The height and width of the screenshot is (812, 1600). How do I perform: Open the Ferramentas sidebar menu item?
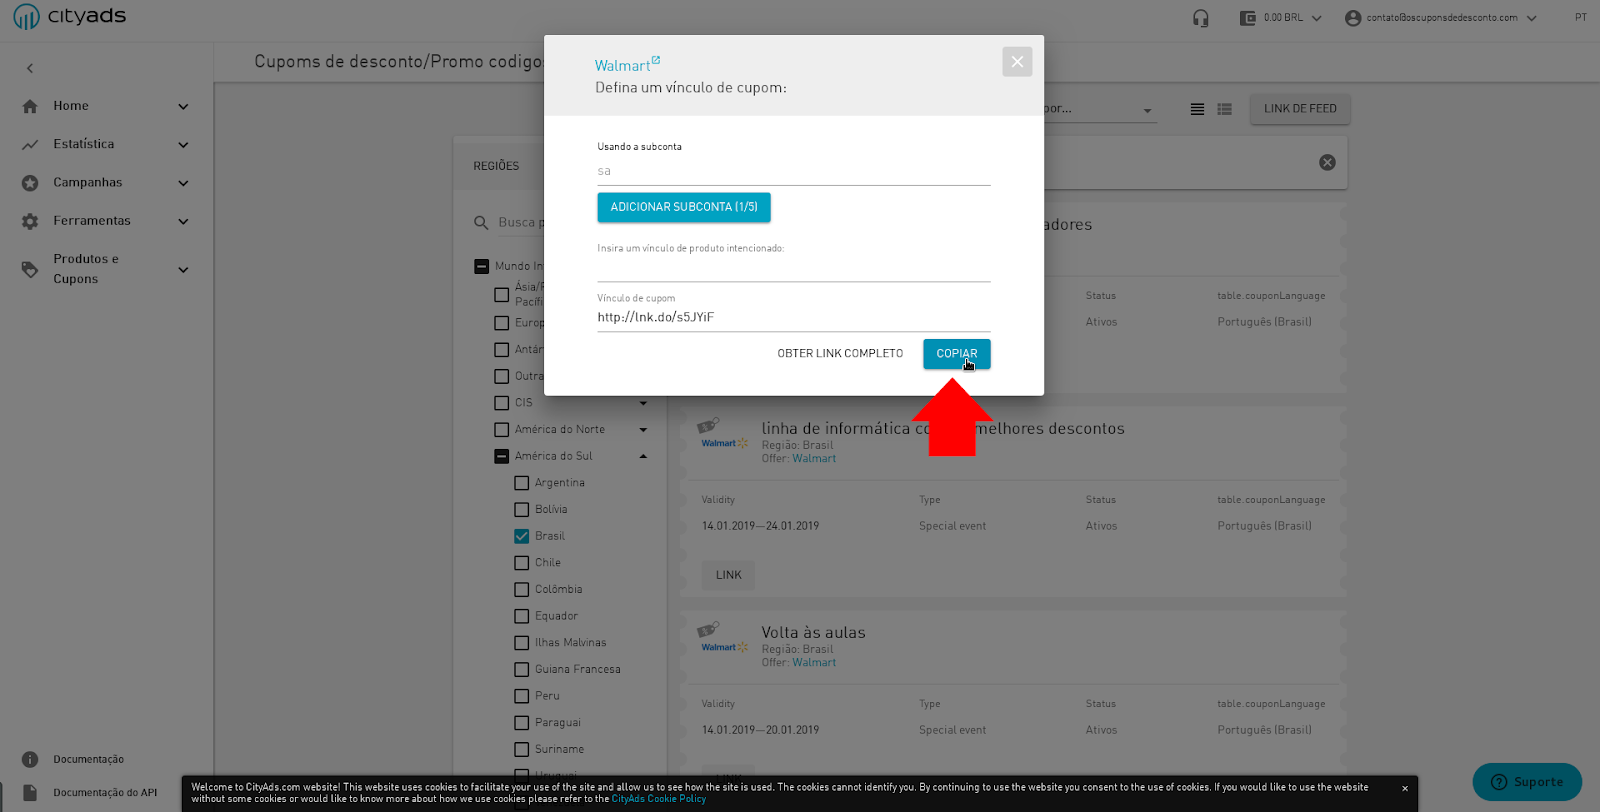tap(106, 221)
